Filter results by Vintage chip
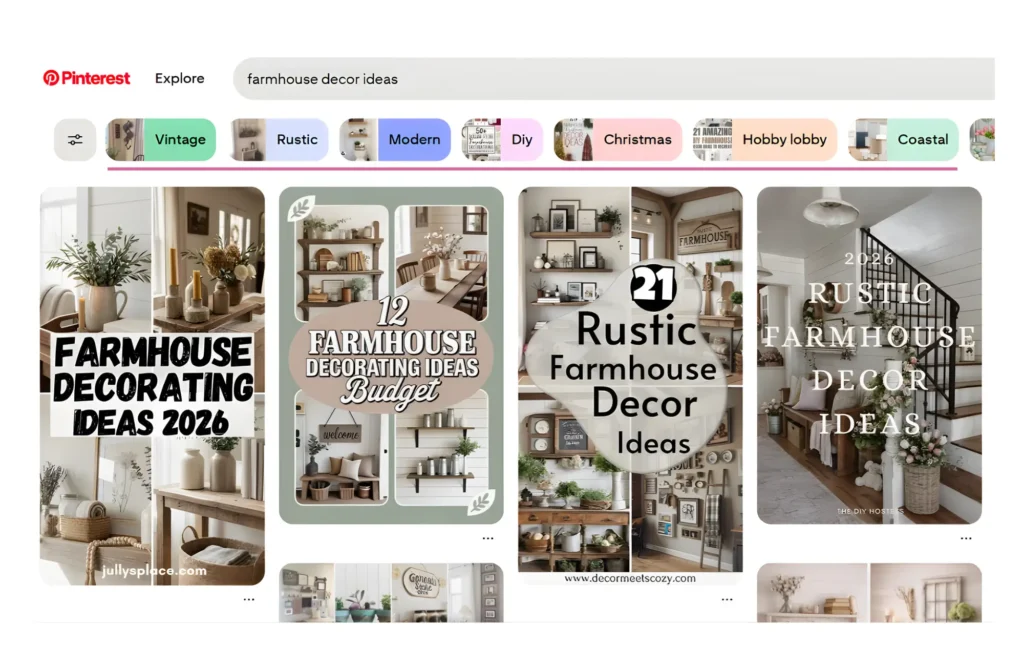The image size is (1024, 666). [x=161, y=140]
